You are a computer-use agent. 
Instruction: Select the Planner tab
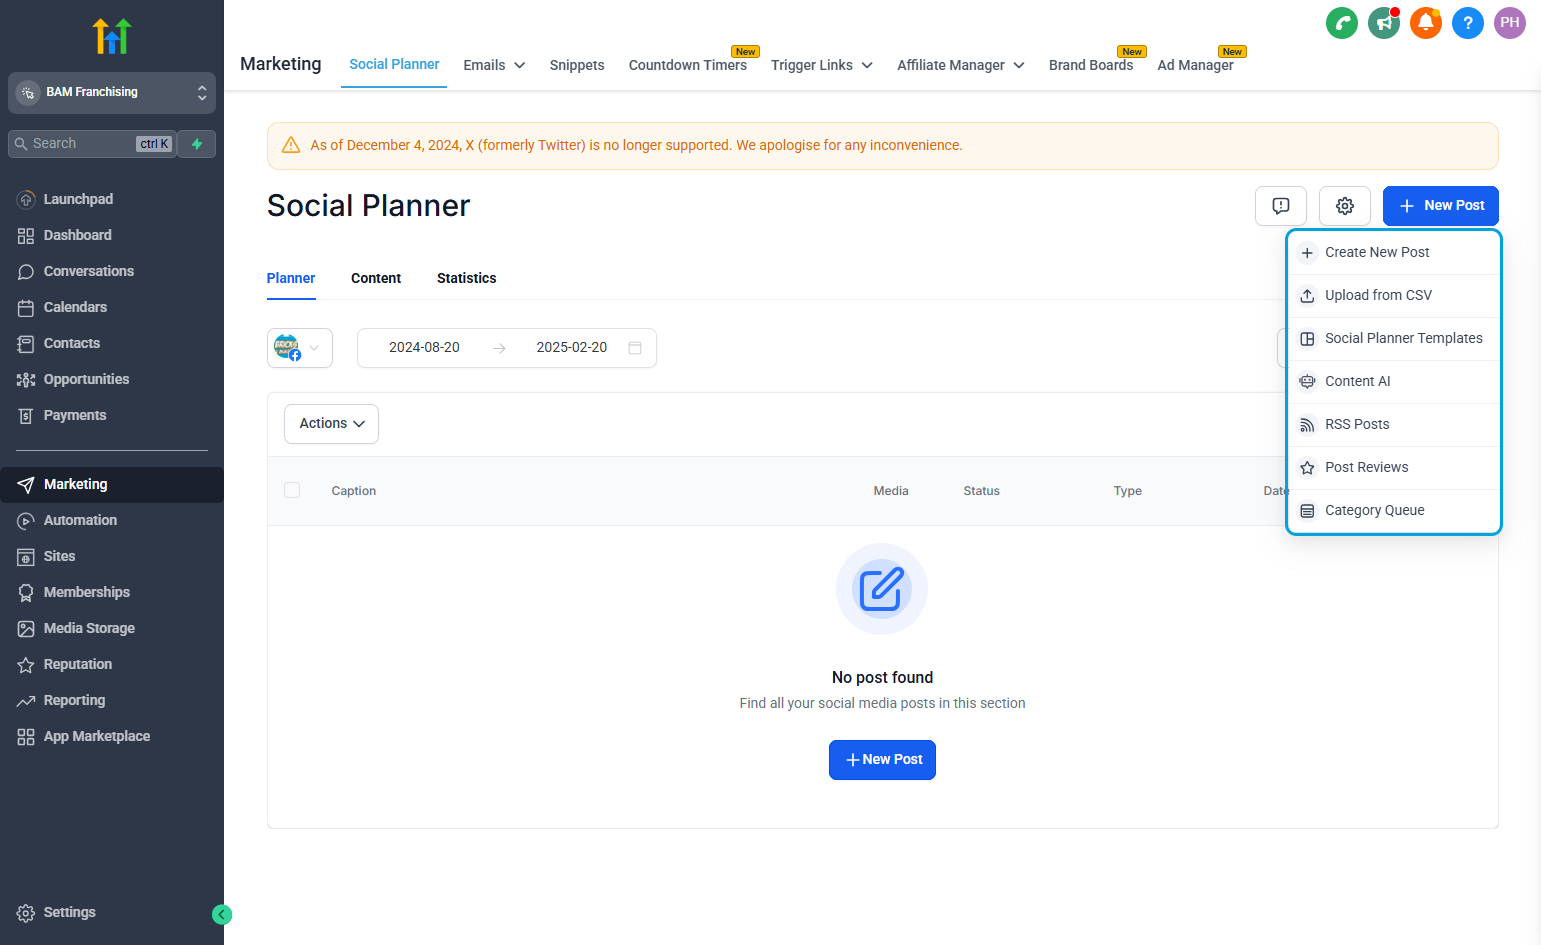[291, 278]
